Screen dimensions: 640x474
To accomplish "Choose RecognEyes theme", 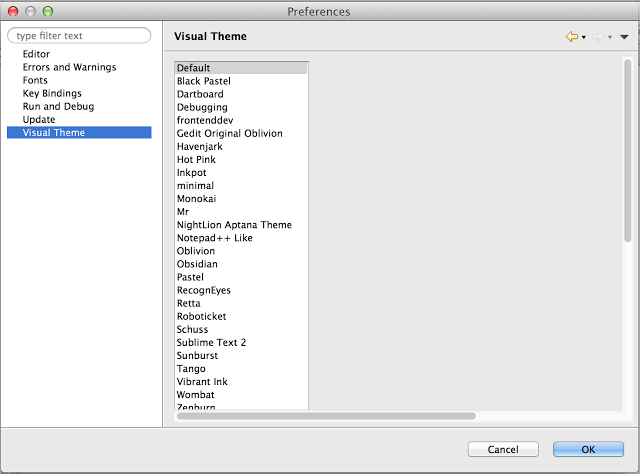I will [204, 290].
